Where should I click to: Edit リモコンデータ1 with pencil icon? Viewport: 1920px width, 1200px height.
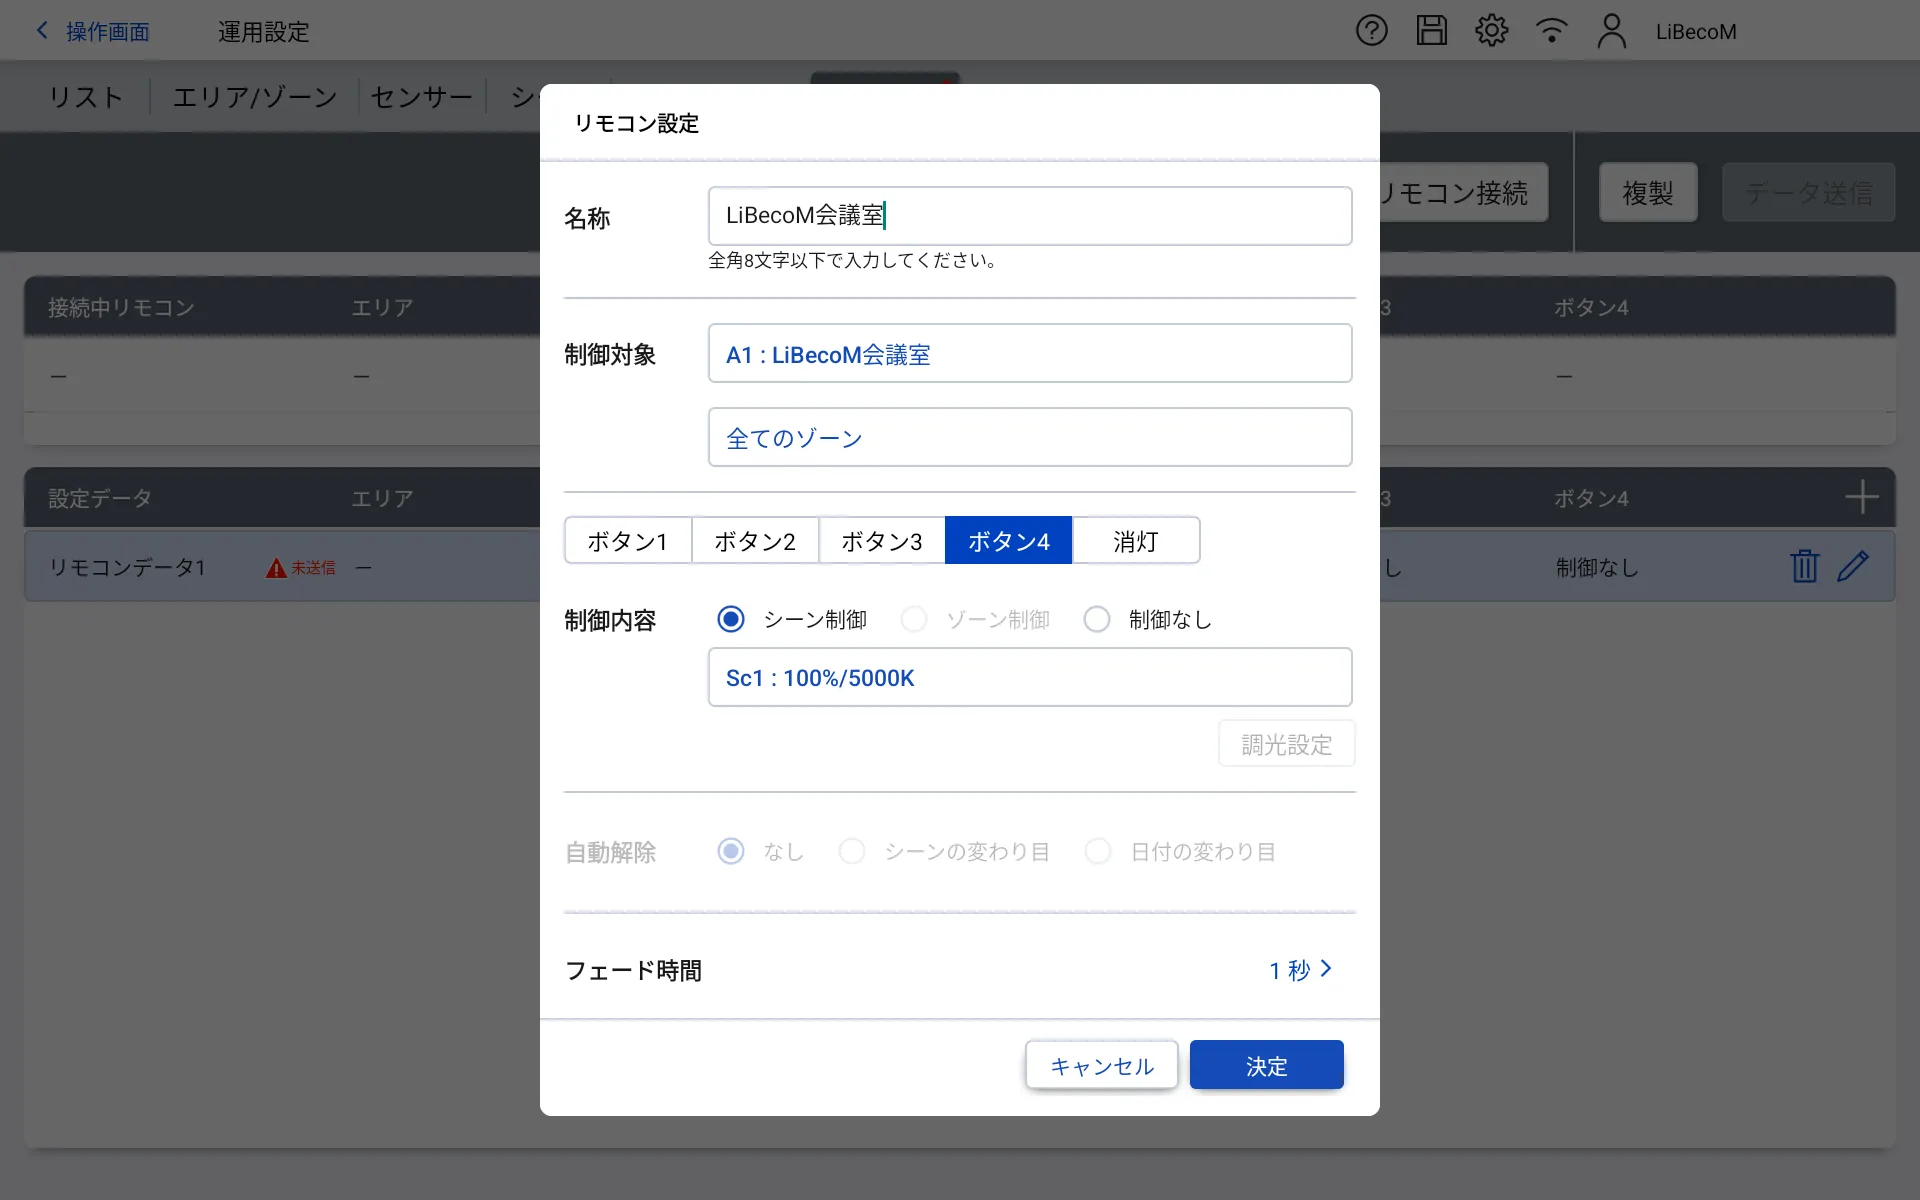[x=1852, y=566]
